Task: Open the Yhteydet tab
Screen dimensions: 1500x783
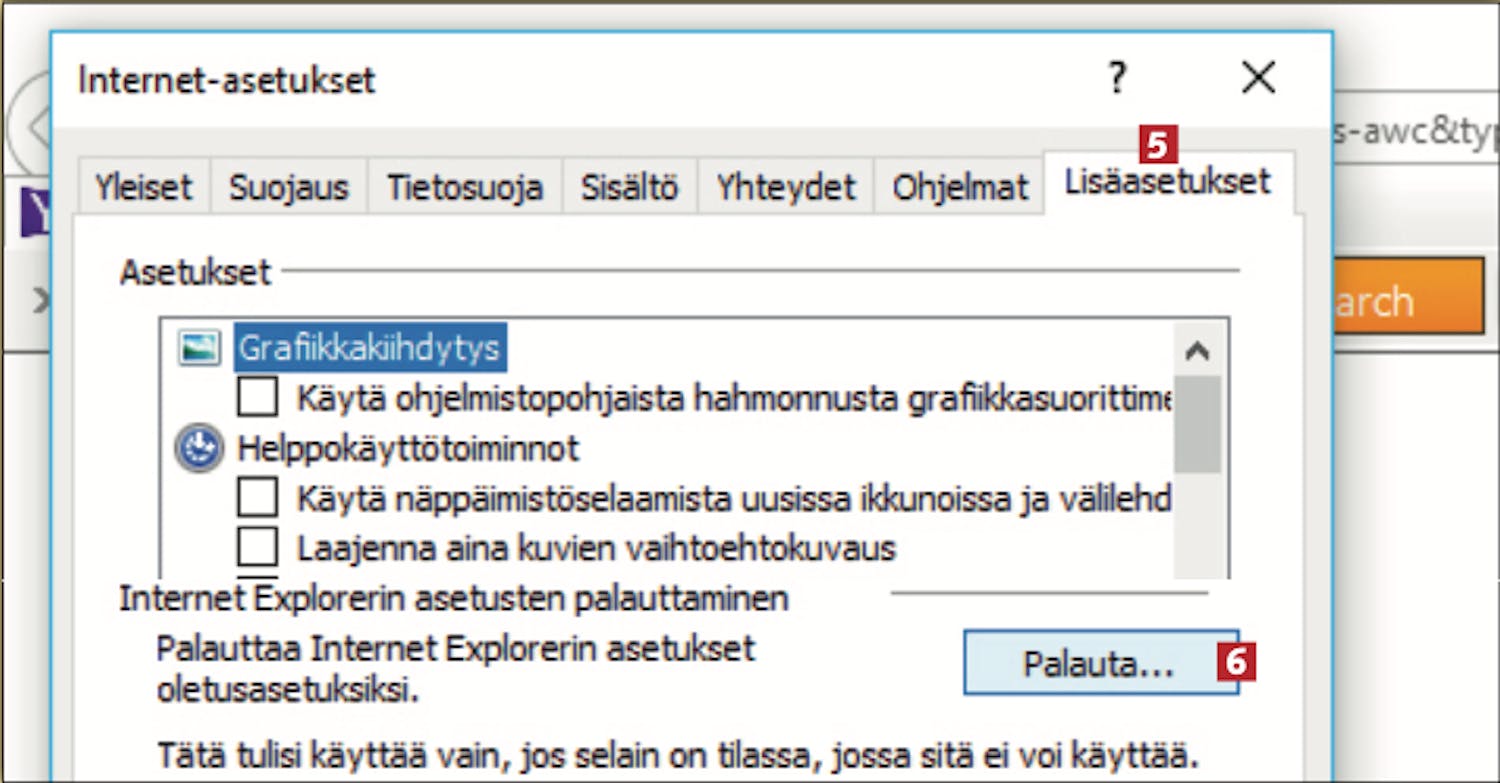Action: pos(785,187)
